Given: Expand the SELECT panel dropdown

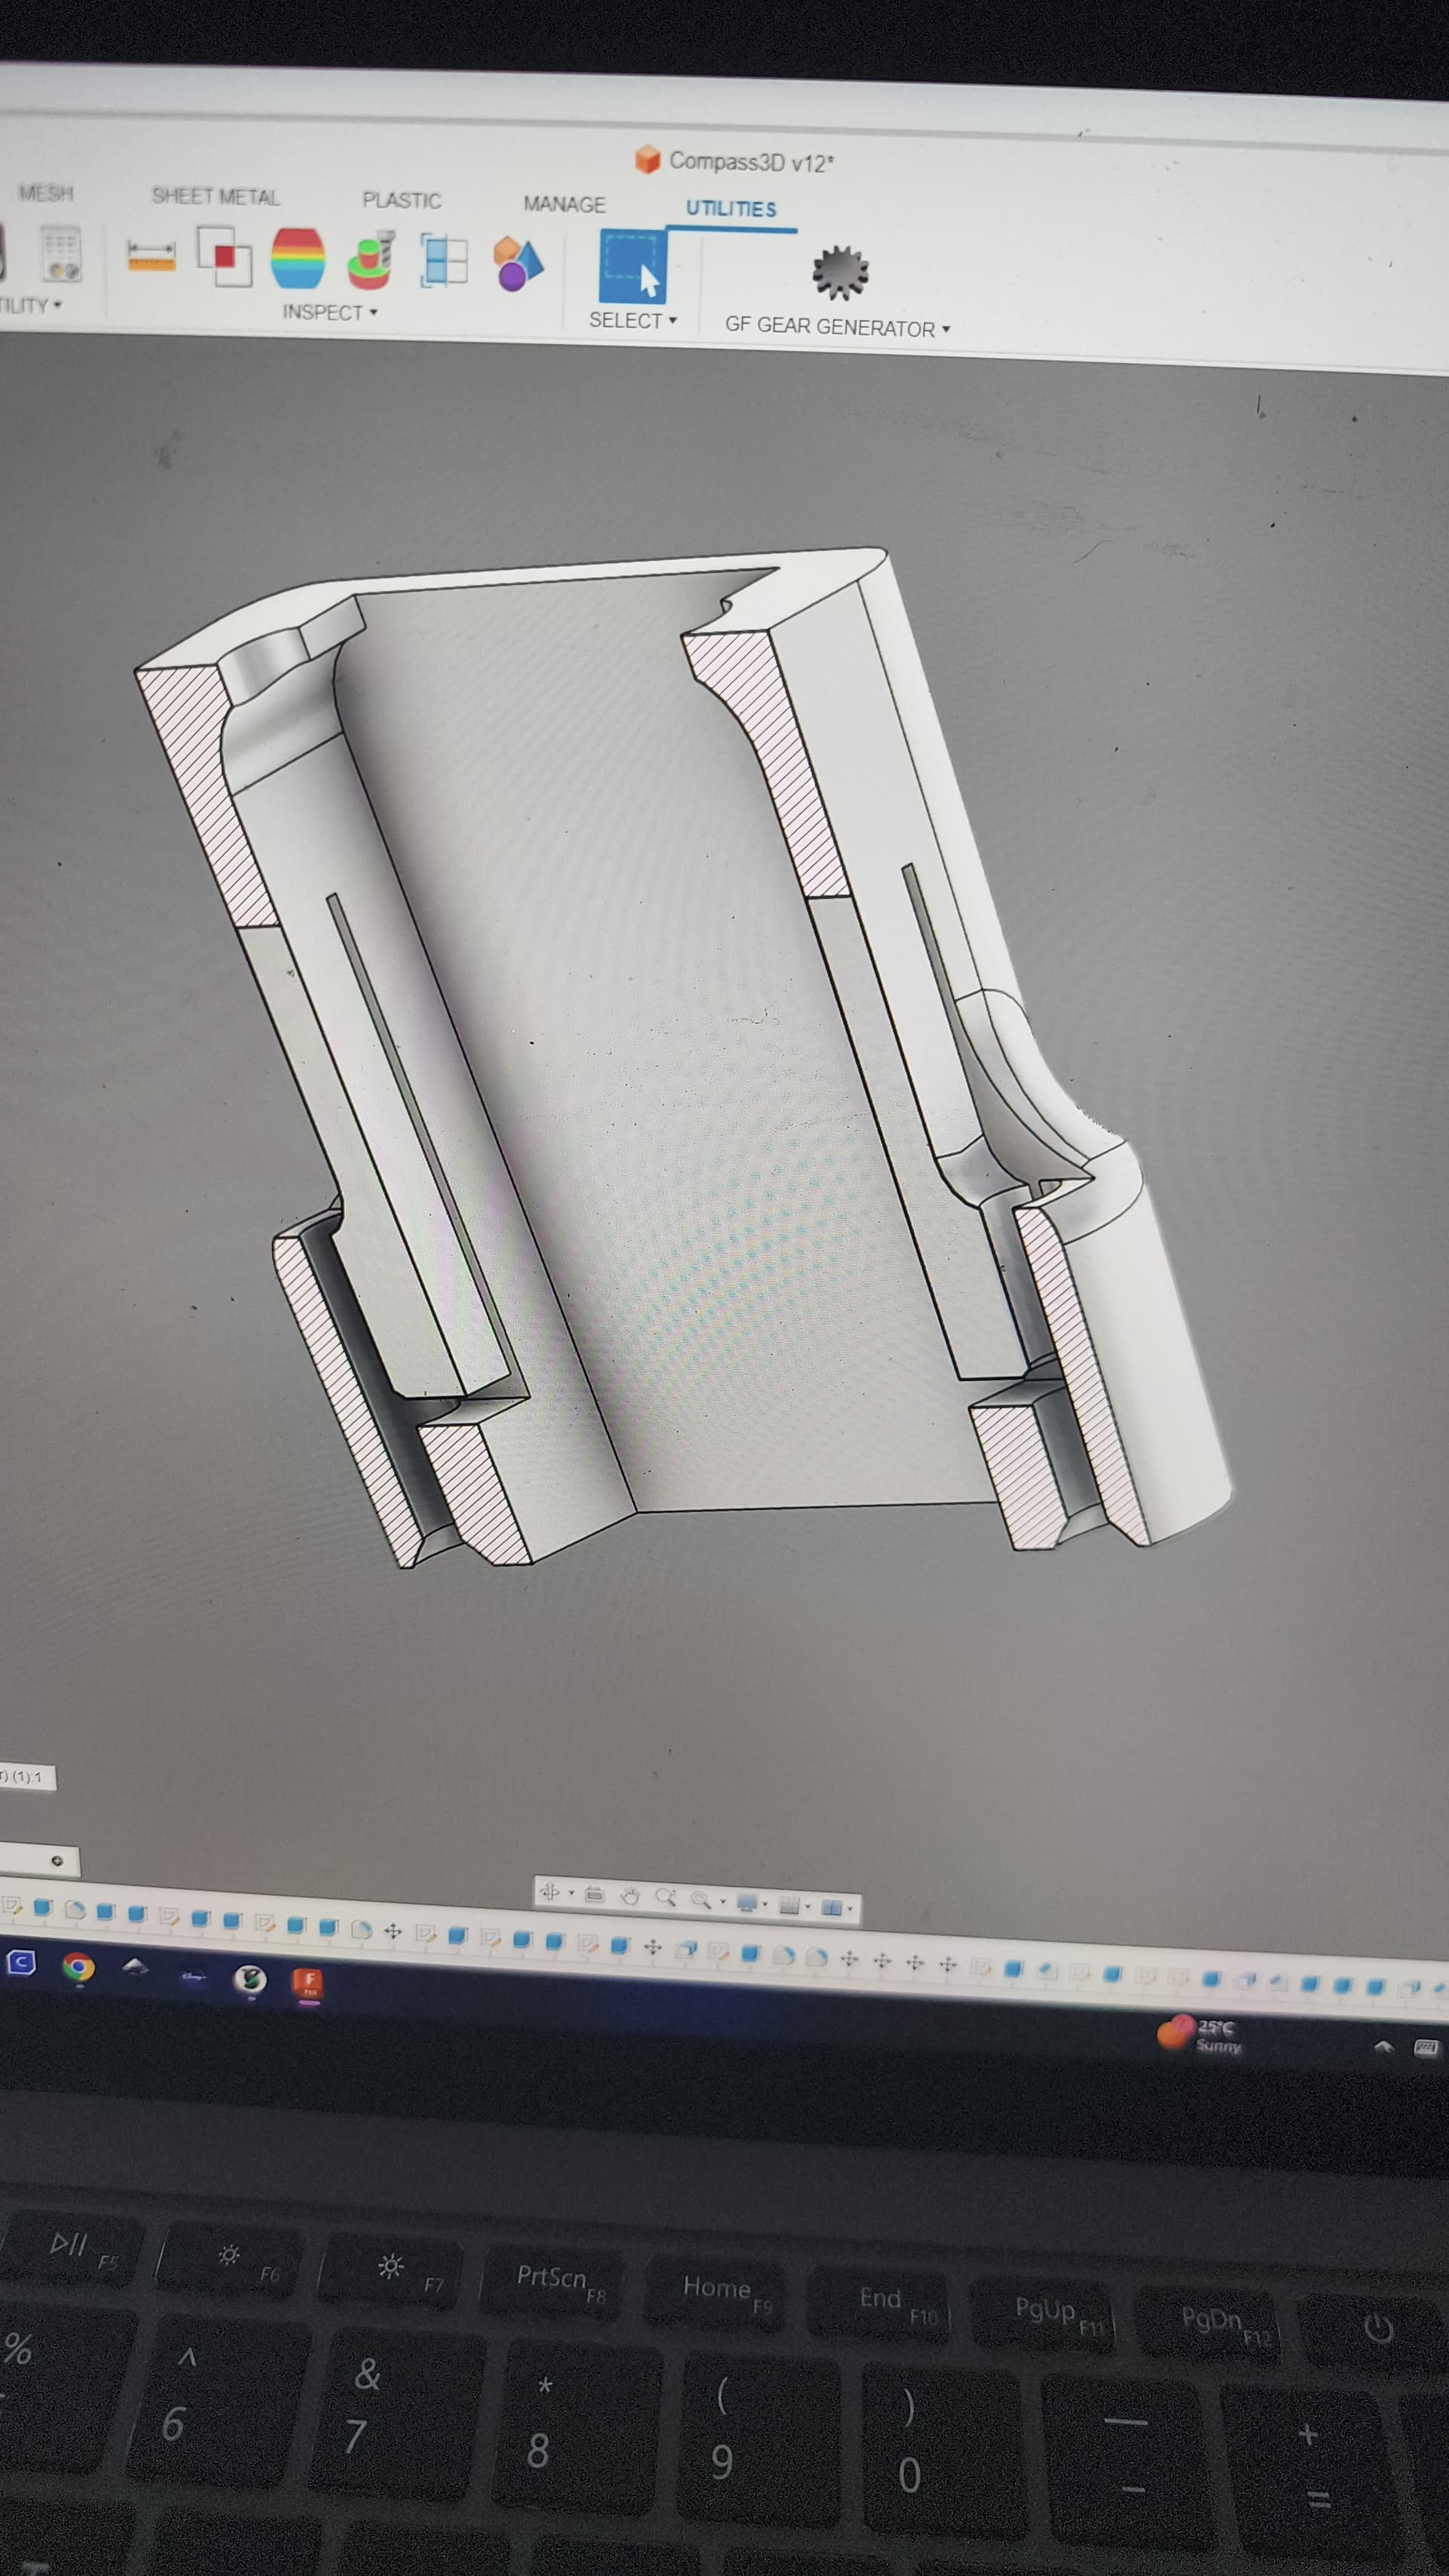Looking at the screenshot, I should click(x=632, y=320).
